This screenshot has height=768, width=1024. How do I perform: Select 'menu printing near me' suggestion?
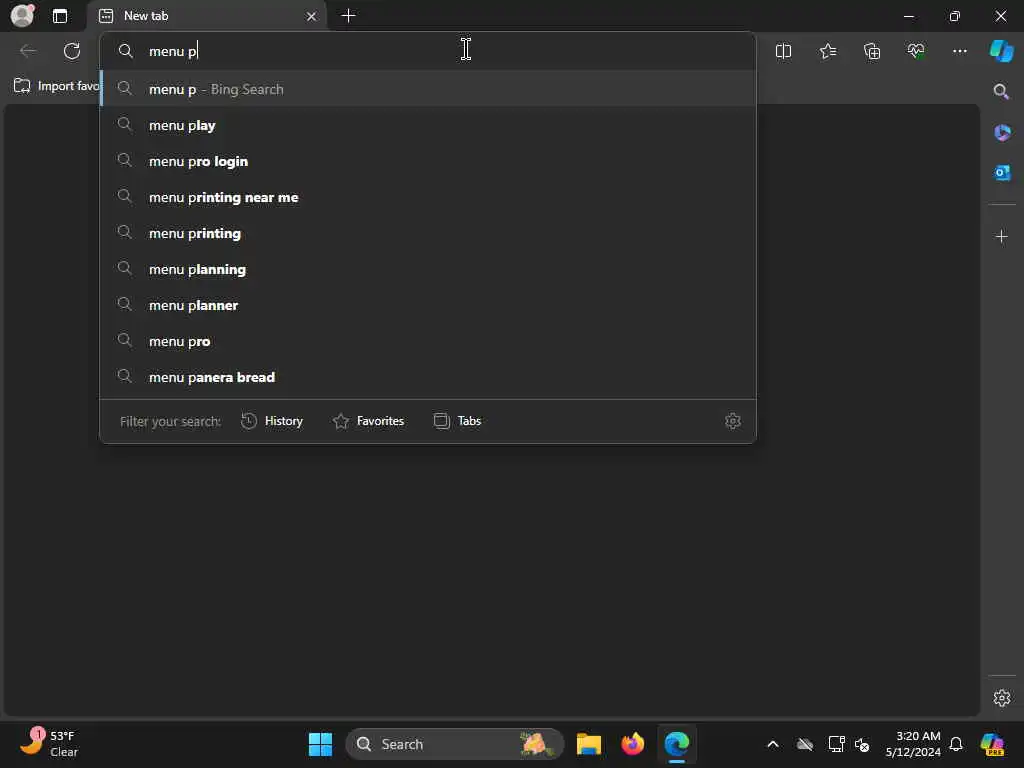click(428, 197)
